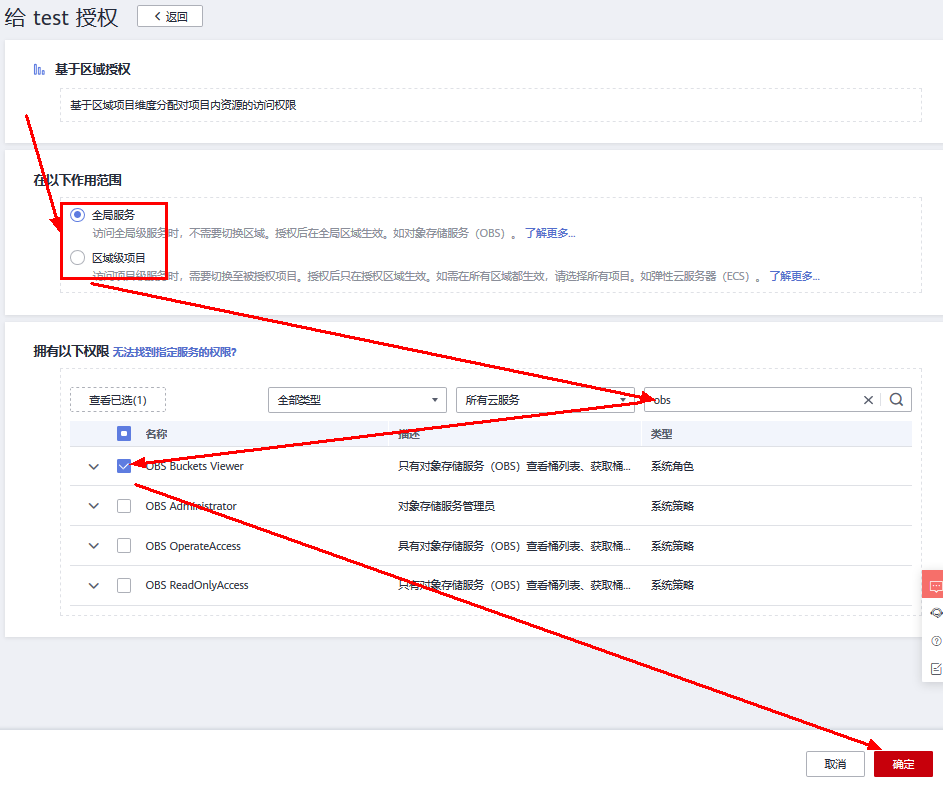
Task: Check the OBS ReadOnlyAccess checkbox
Action: (124, 585)
